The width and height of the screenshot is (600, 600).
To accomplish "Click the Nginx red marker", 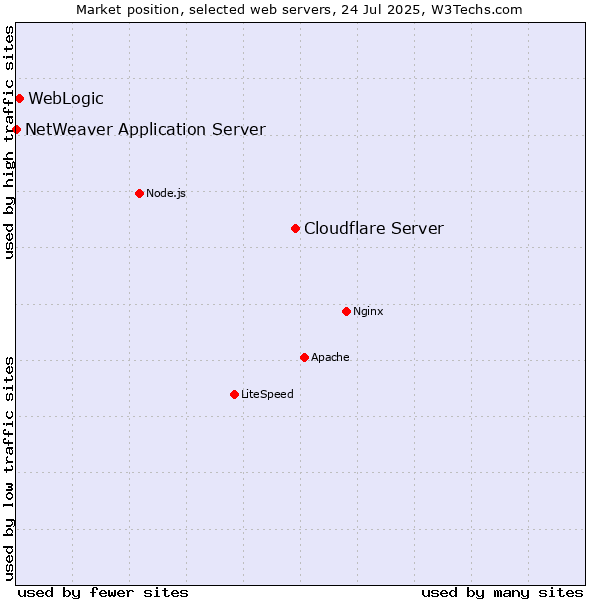I will (346, 312).
